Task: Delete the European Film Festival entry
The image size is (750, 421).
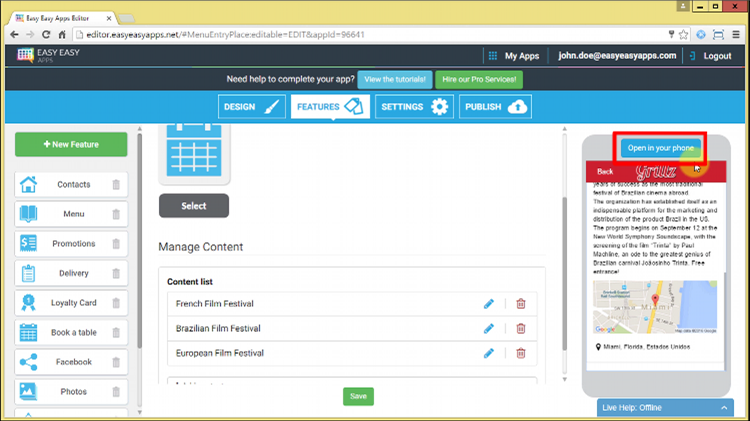Action: pyautogui.click(x=521, y=353)
